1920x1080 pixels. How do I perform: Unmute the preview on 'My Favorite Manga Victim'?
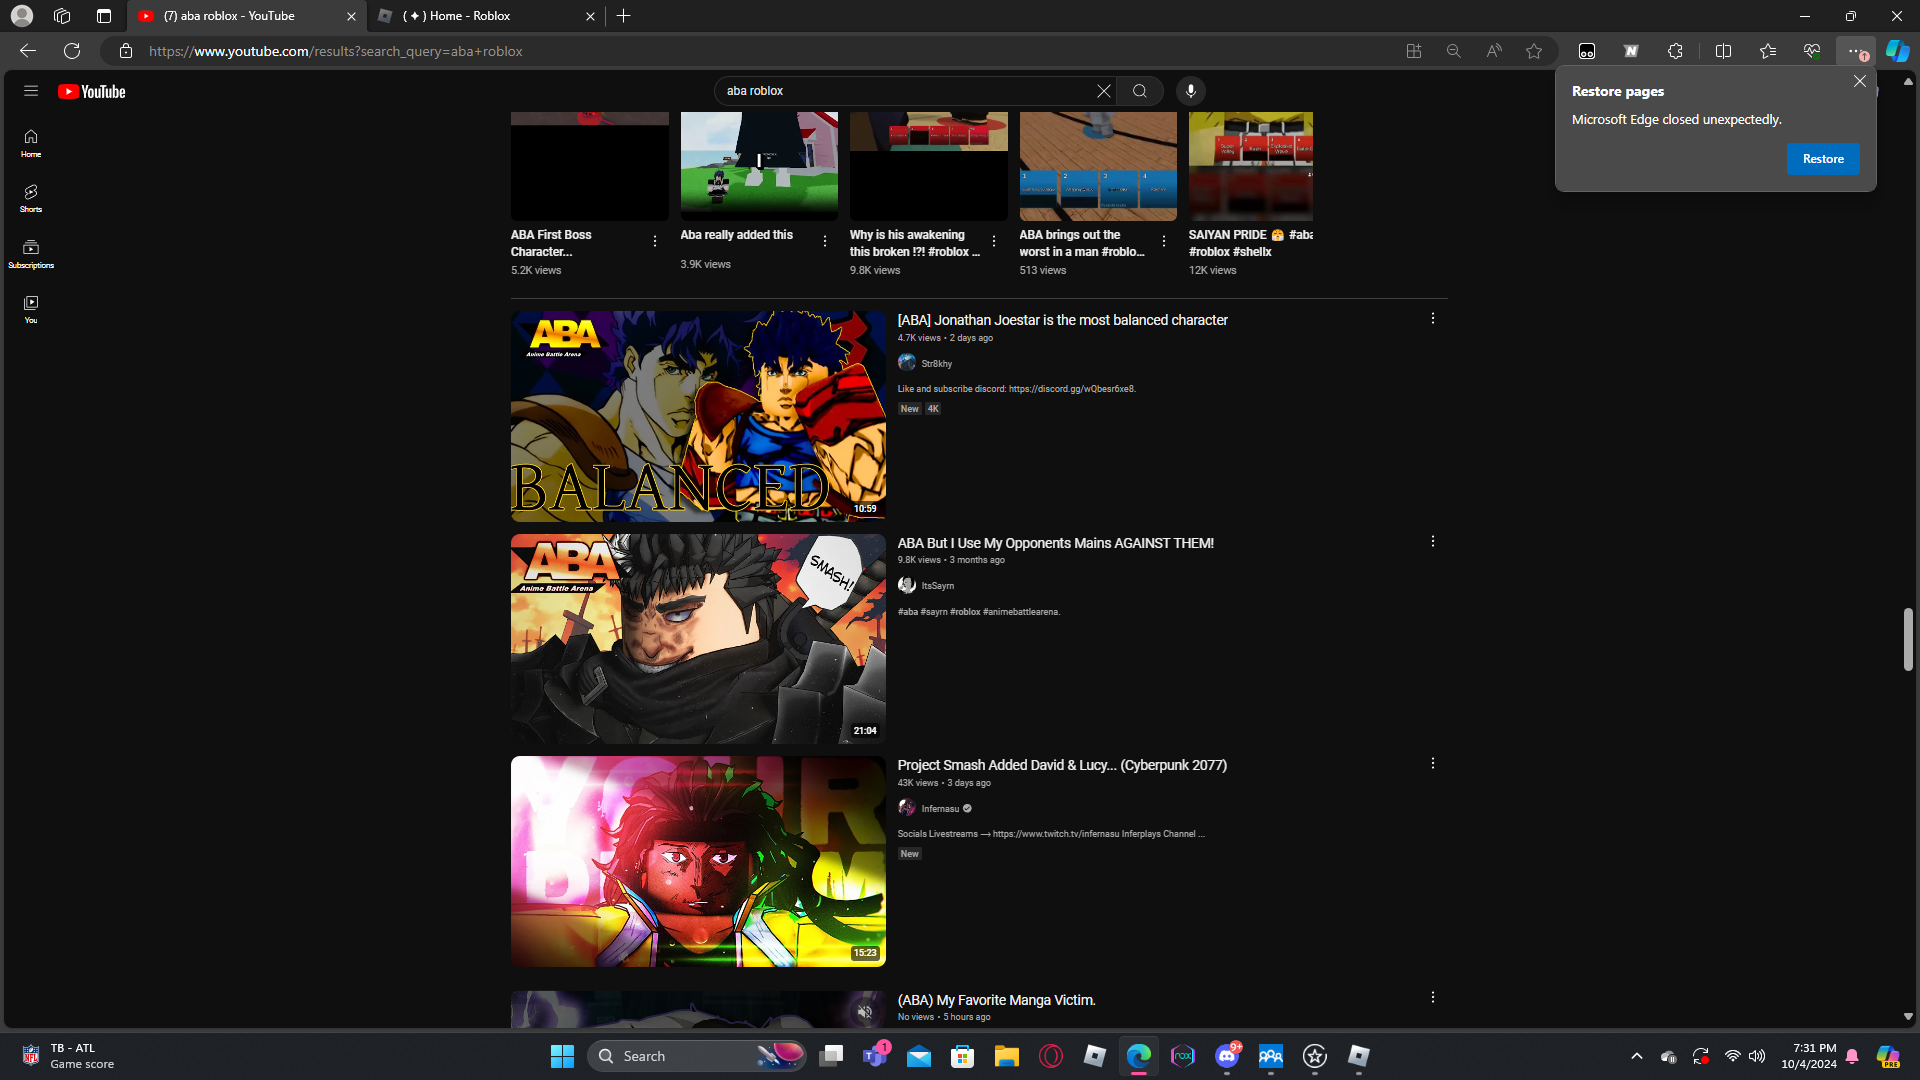point(865,1012)
